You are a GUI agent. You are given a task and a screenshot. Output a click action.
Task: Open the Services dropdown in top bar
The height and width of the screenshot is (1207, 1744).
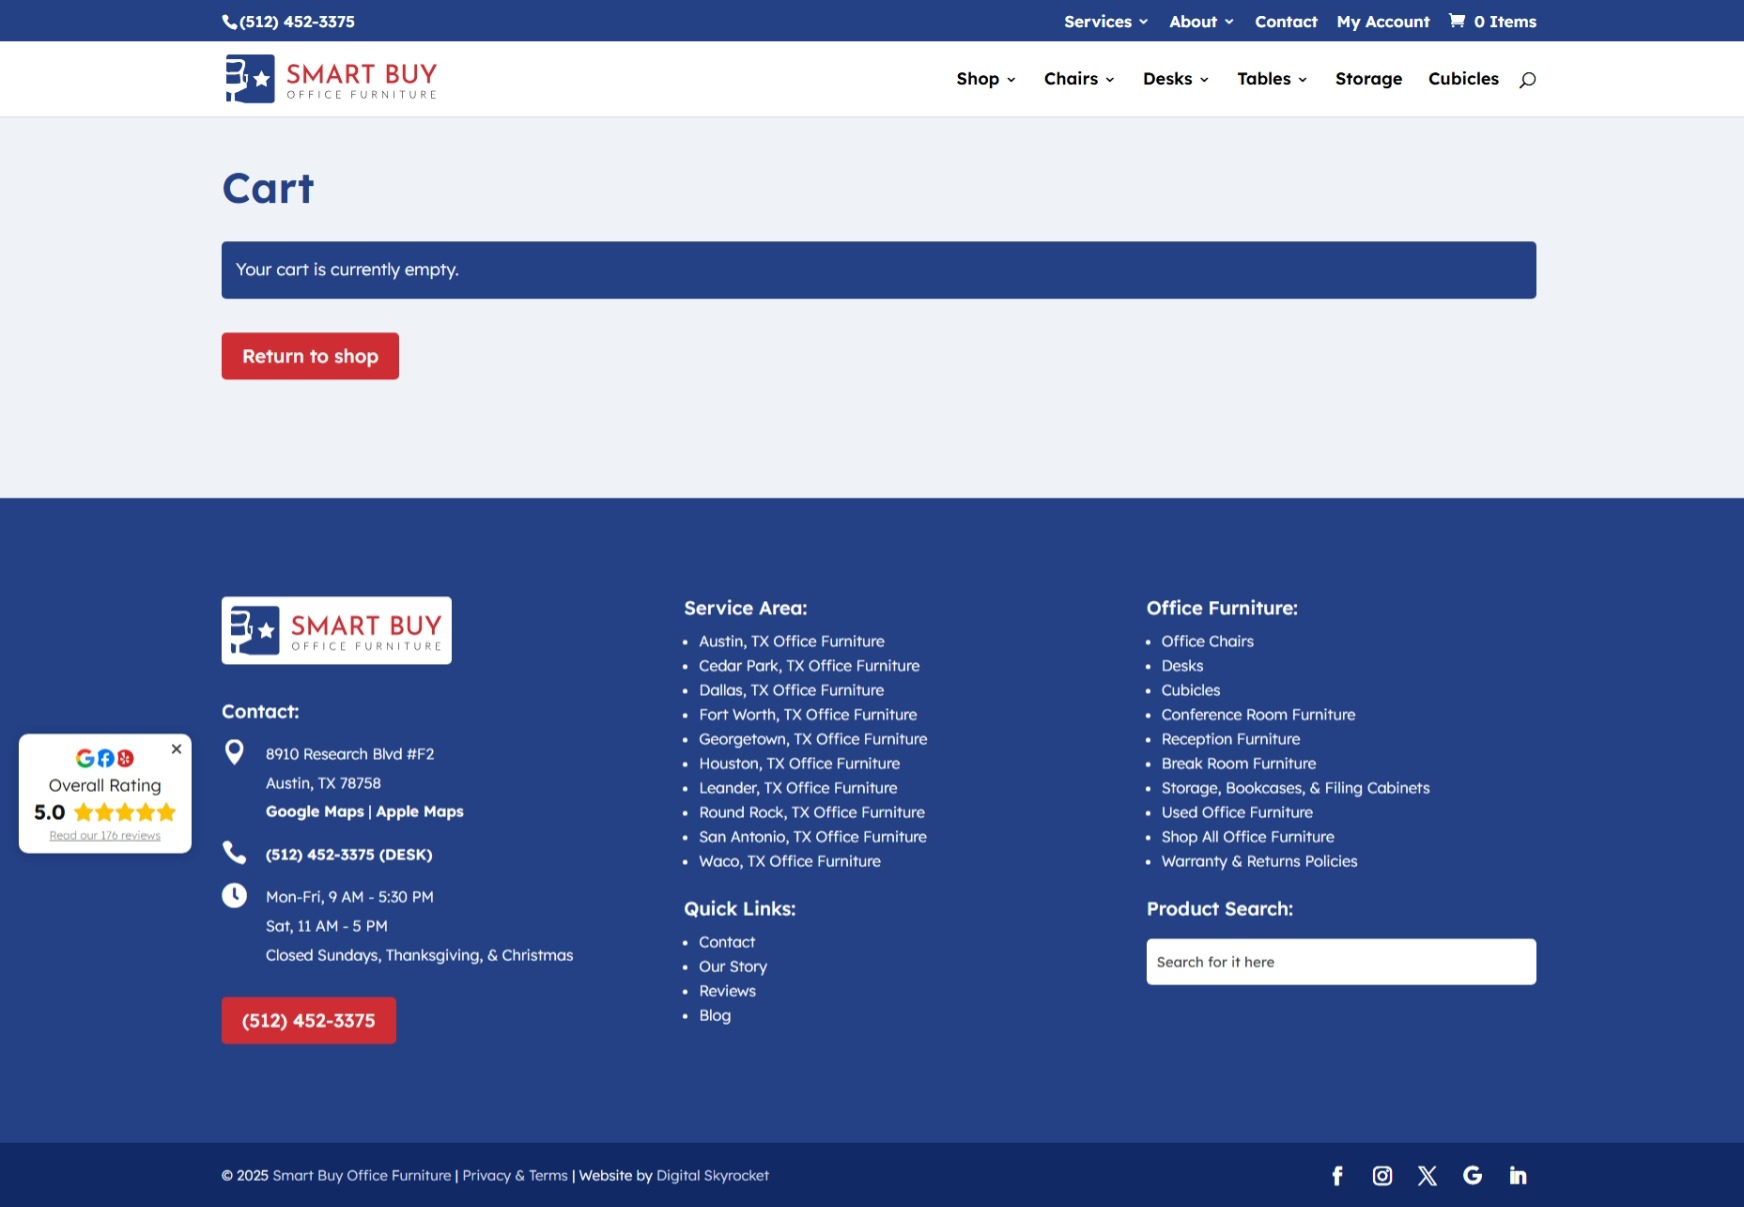click(1105, 21)
